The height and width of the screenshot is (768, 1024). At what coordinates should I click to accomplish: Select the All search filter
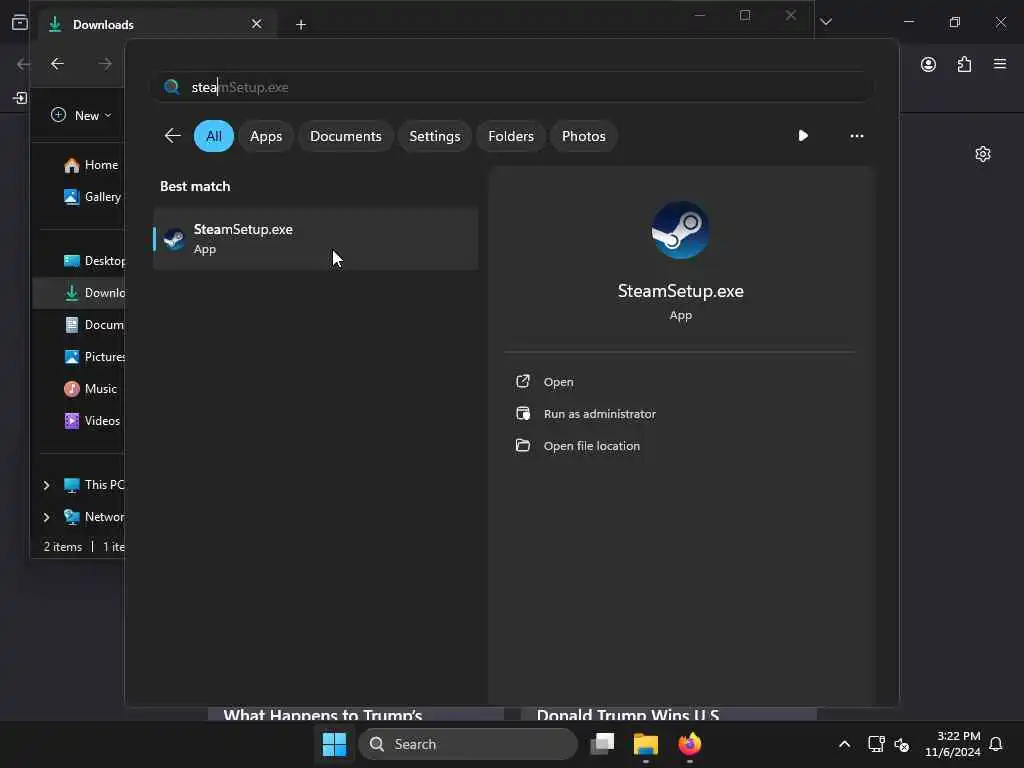click(214, 136)
